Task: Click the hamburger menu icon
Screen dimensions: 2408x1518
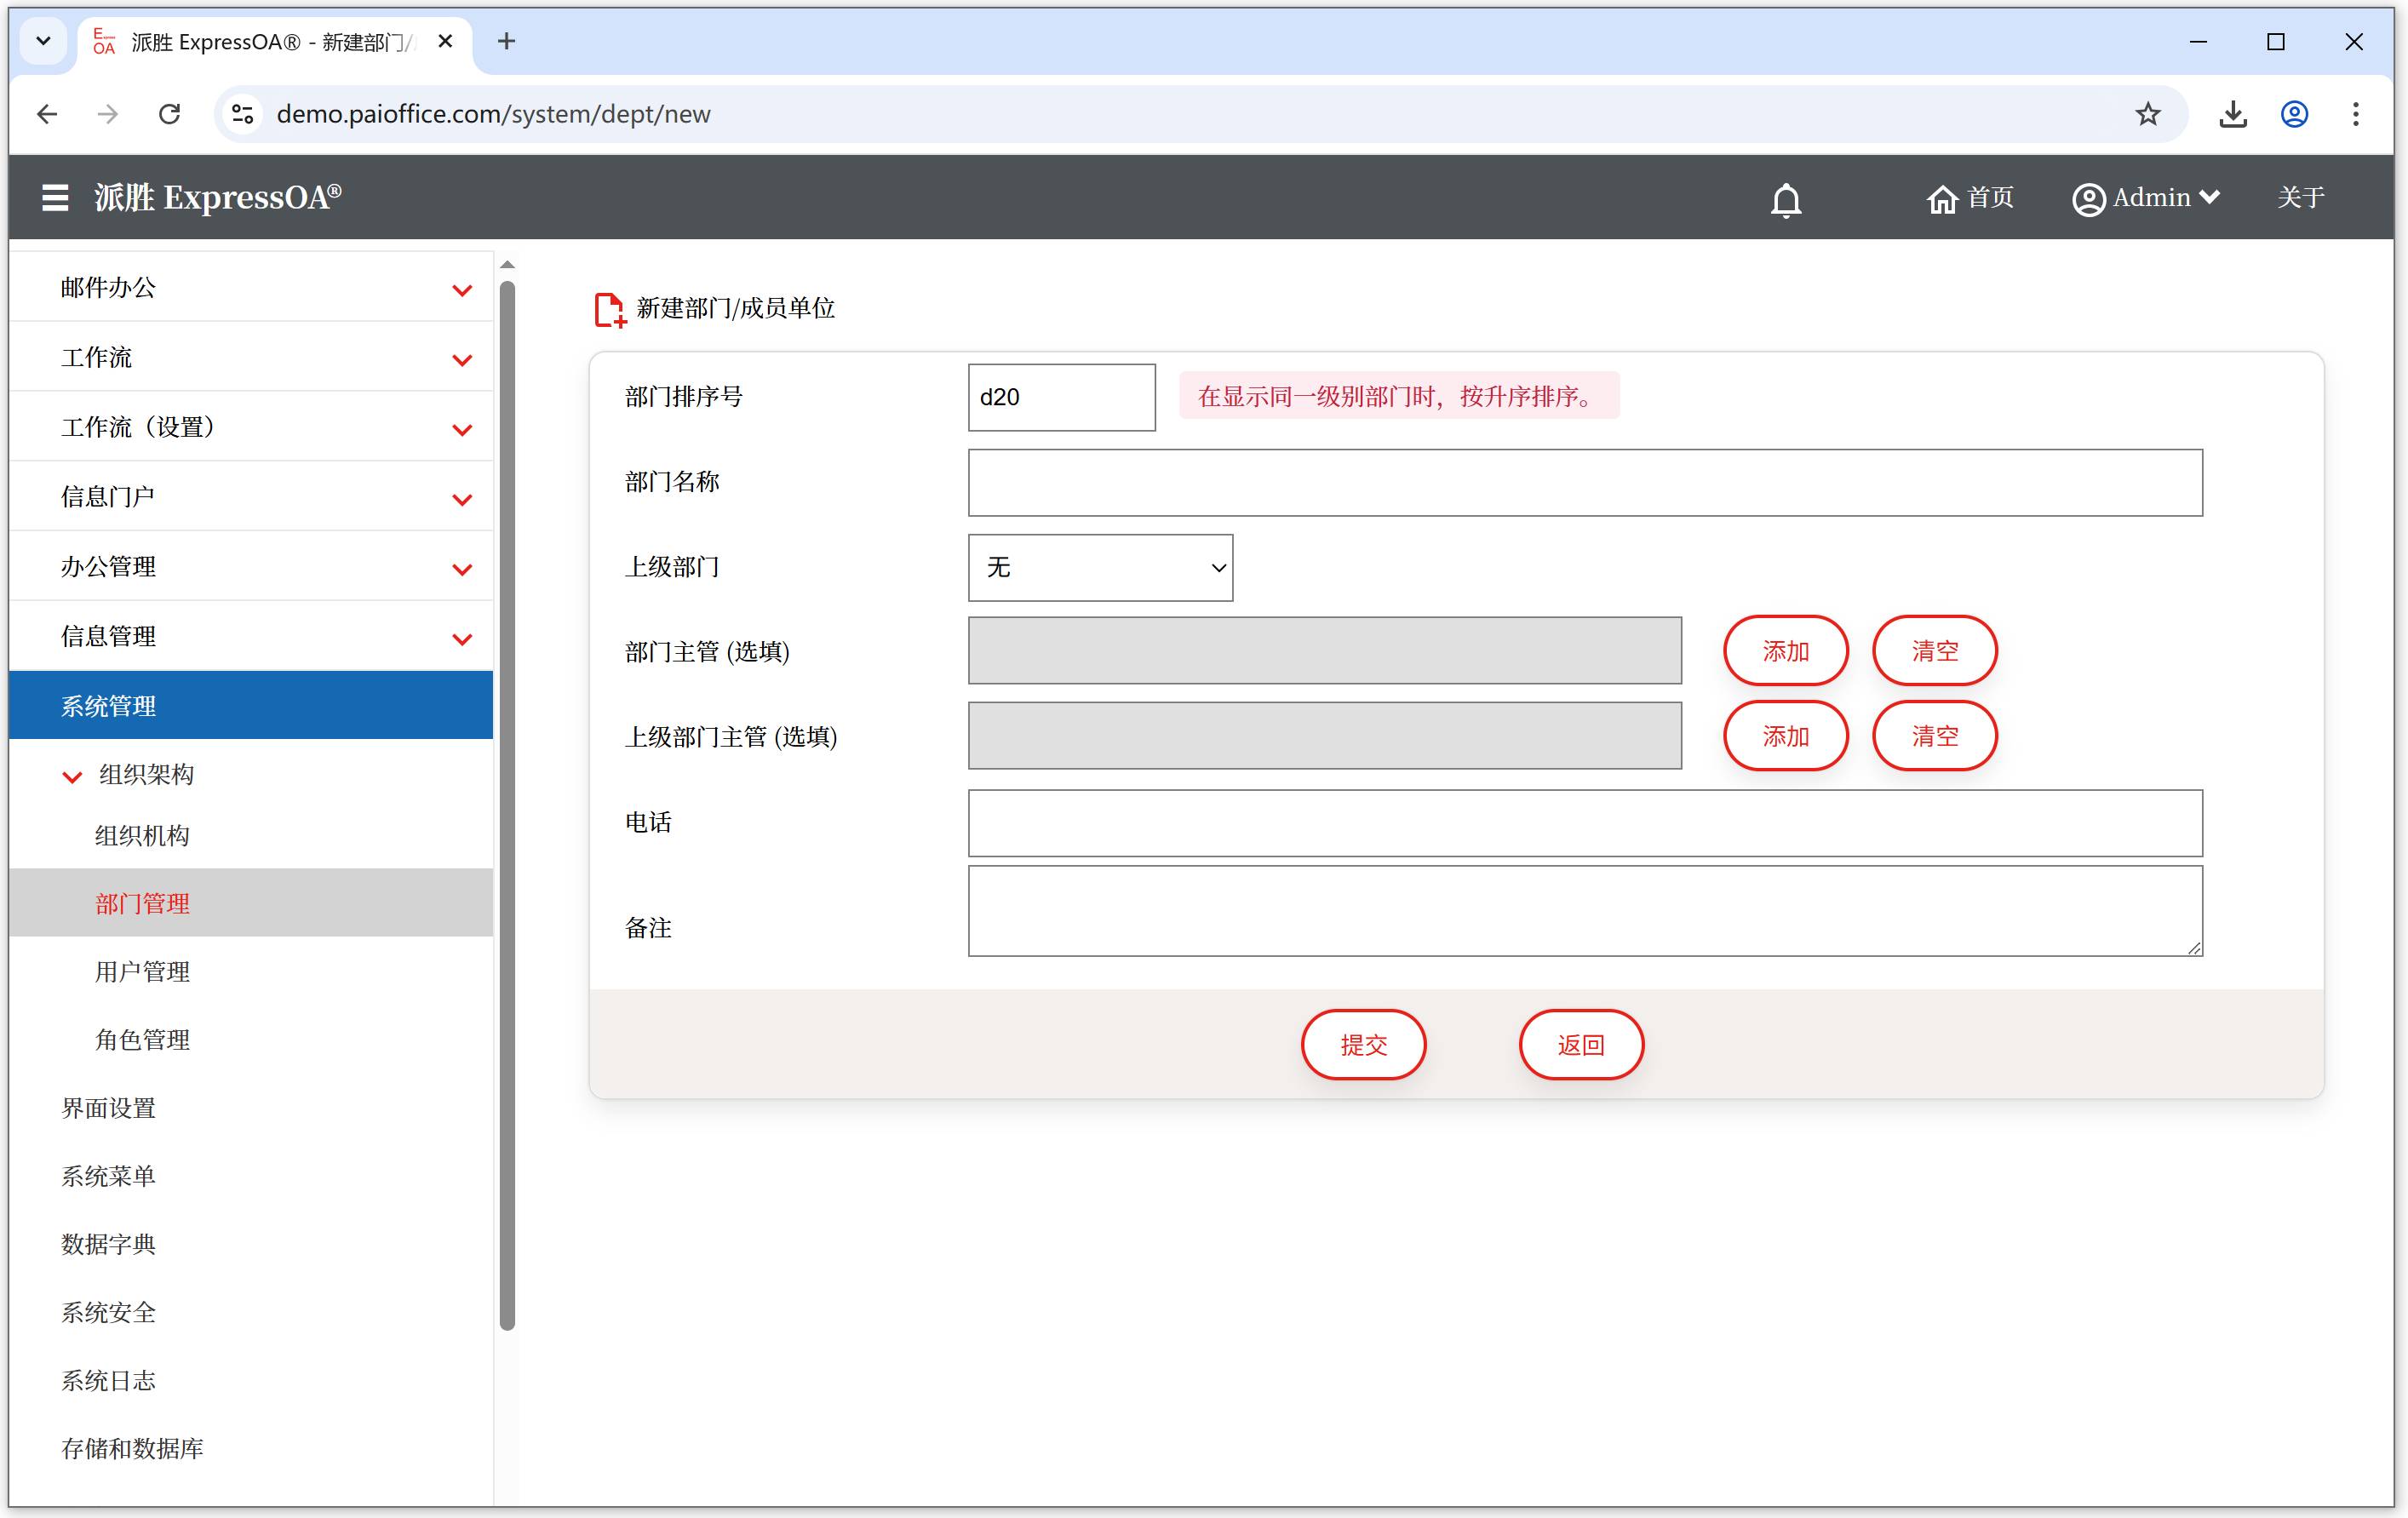Action: (x=55, y=197)
